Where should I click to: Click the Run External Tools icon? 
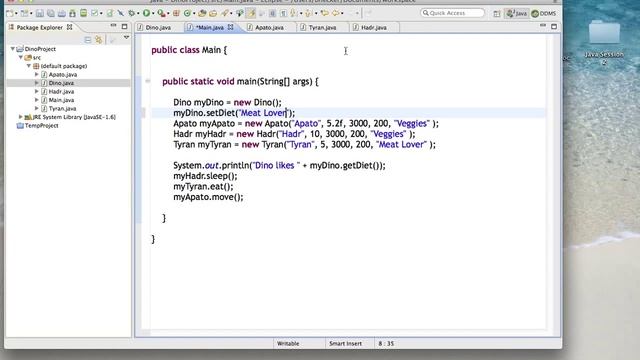pos(162,13)
